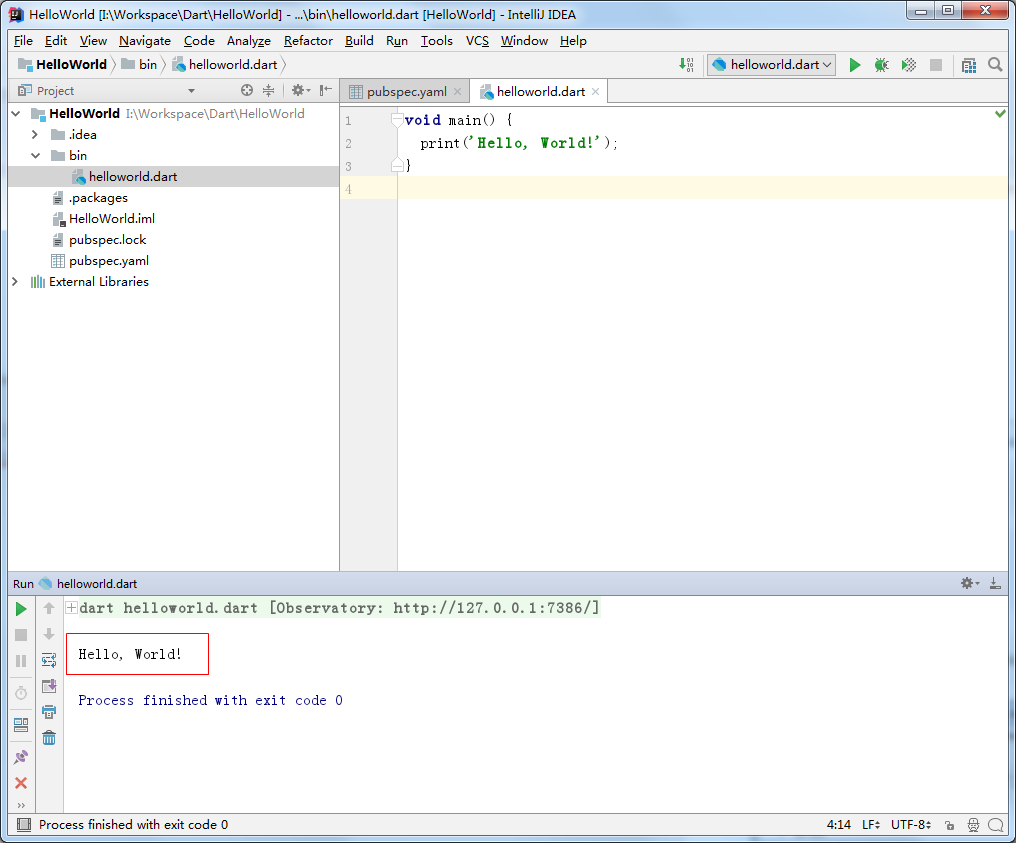
Task: Open the VCS menu
Action: (477, 41)
